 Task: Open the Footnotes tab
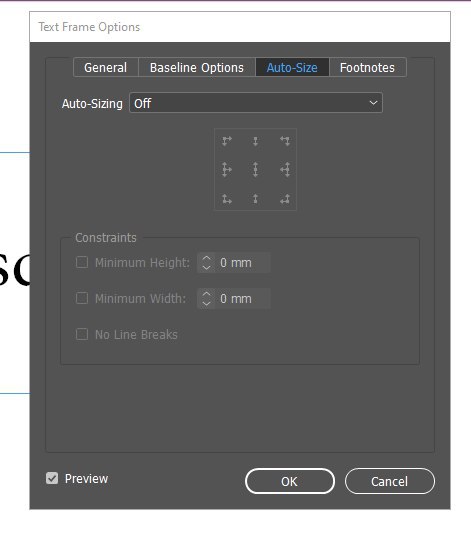pyautogui.click(x=367, y=67)
